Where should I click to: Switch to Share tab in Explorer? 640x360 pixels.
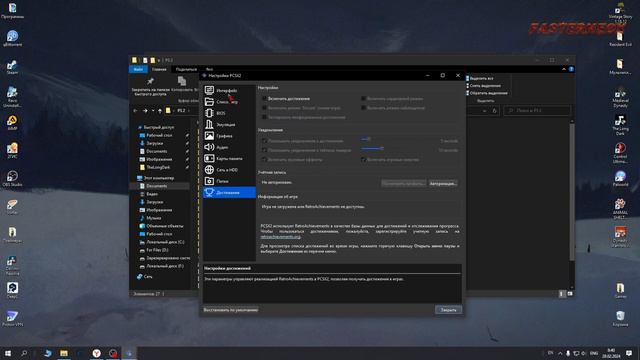tap(186, 69)
